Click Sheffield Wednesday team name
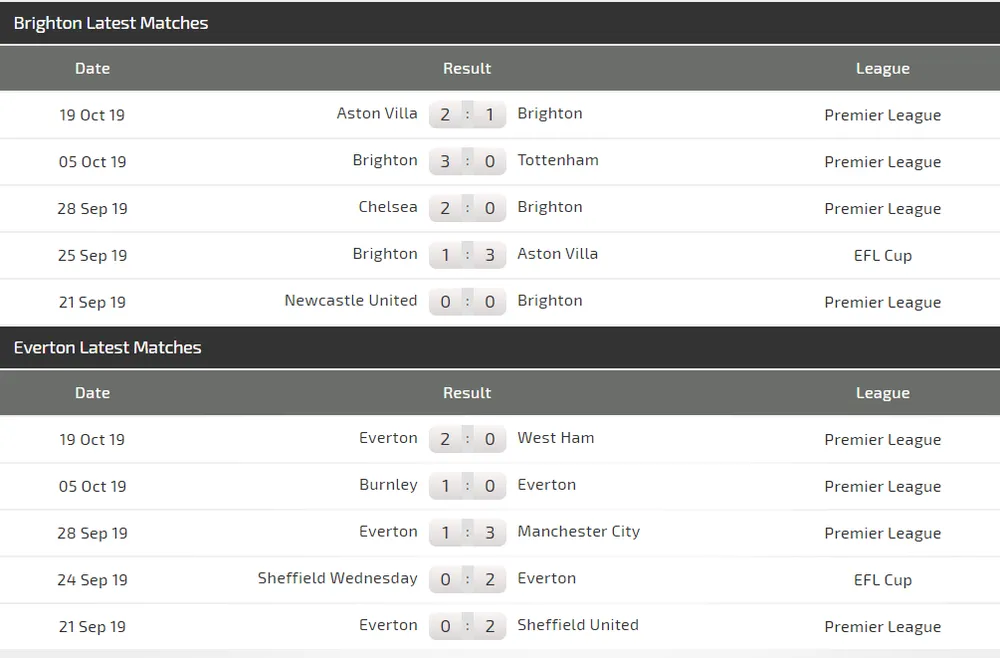The width and height of the screenshot is (1000, 658). [337, 579]
